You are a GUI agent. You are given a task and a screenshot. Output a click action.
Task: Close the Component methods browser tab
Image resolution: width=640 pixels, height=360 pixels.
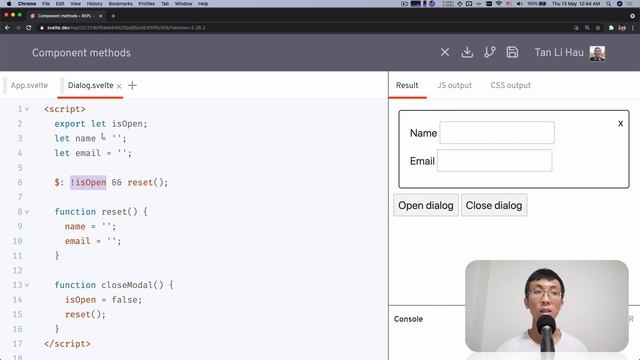(100, 16)
